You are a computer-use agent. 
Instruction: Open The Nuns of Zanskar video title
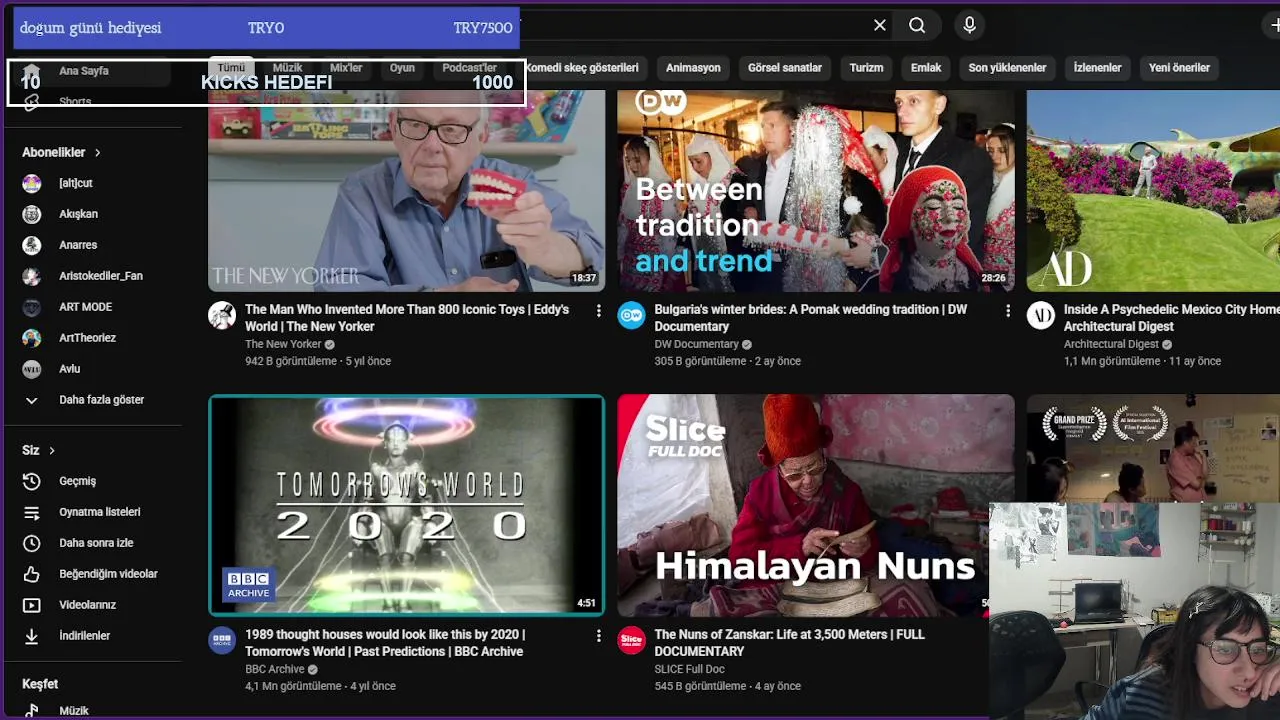coord(789,643)
